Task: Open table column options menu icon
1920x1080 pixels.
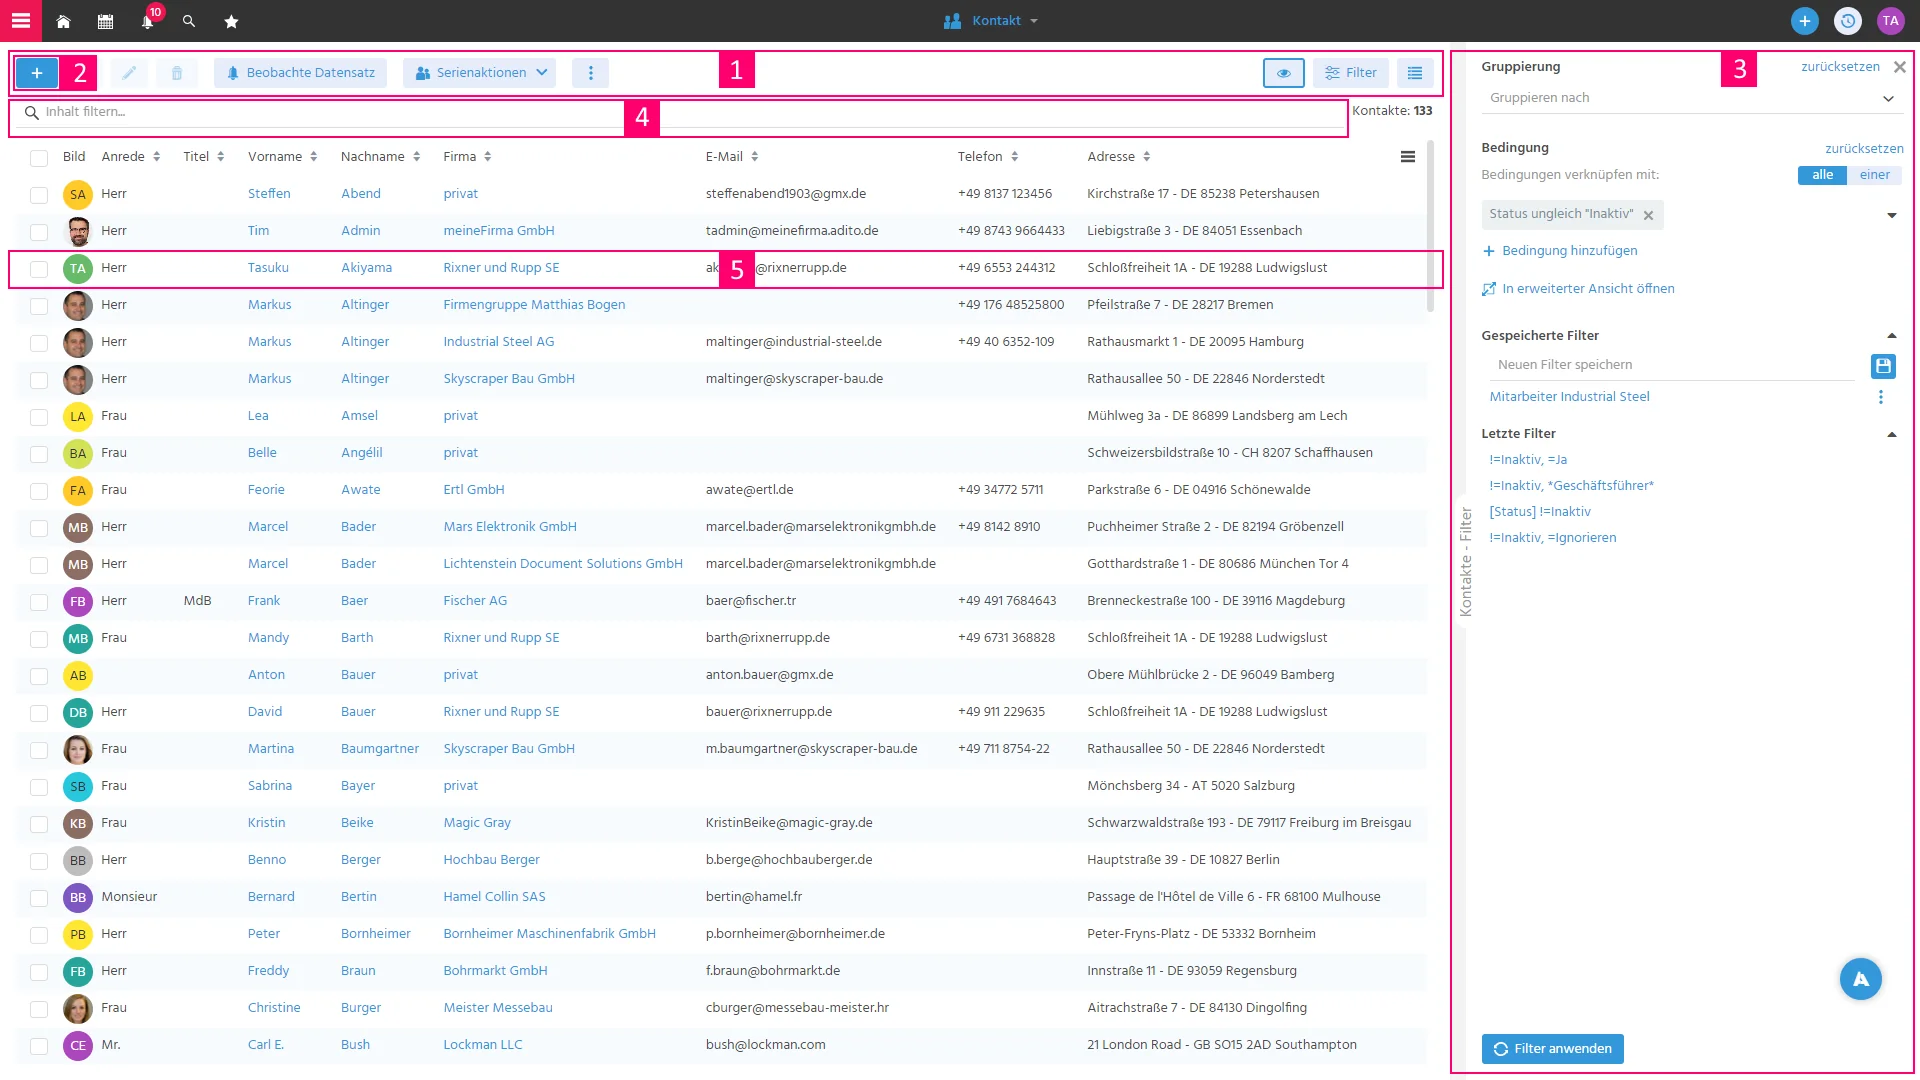Action: pyautogui.click(x=1407, y=157)
